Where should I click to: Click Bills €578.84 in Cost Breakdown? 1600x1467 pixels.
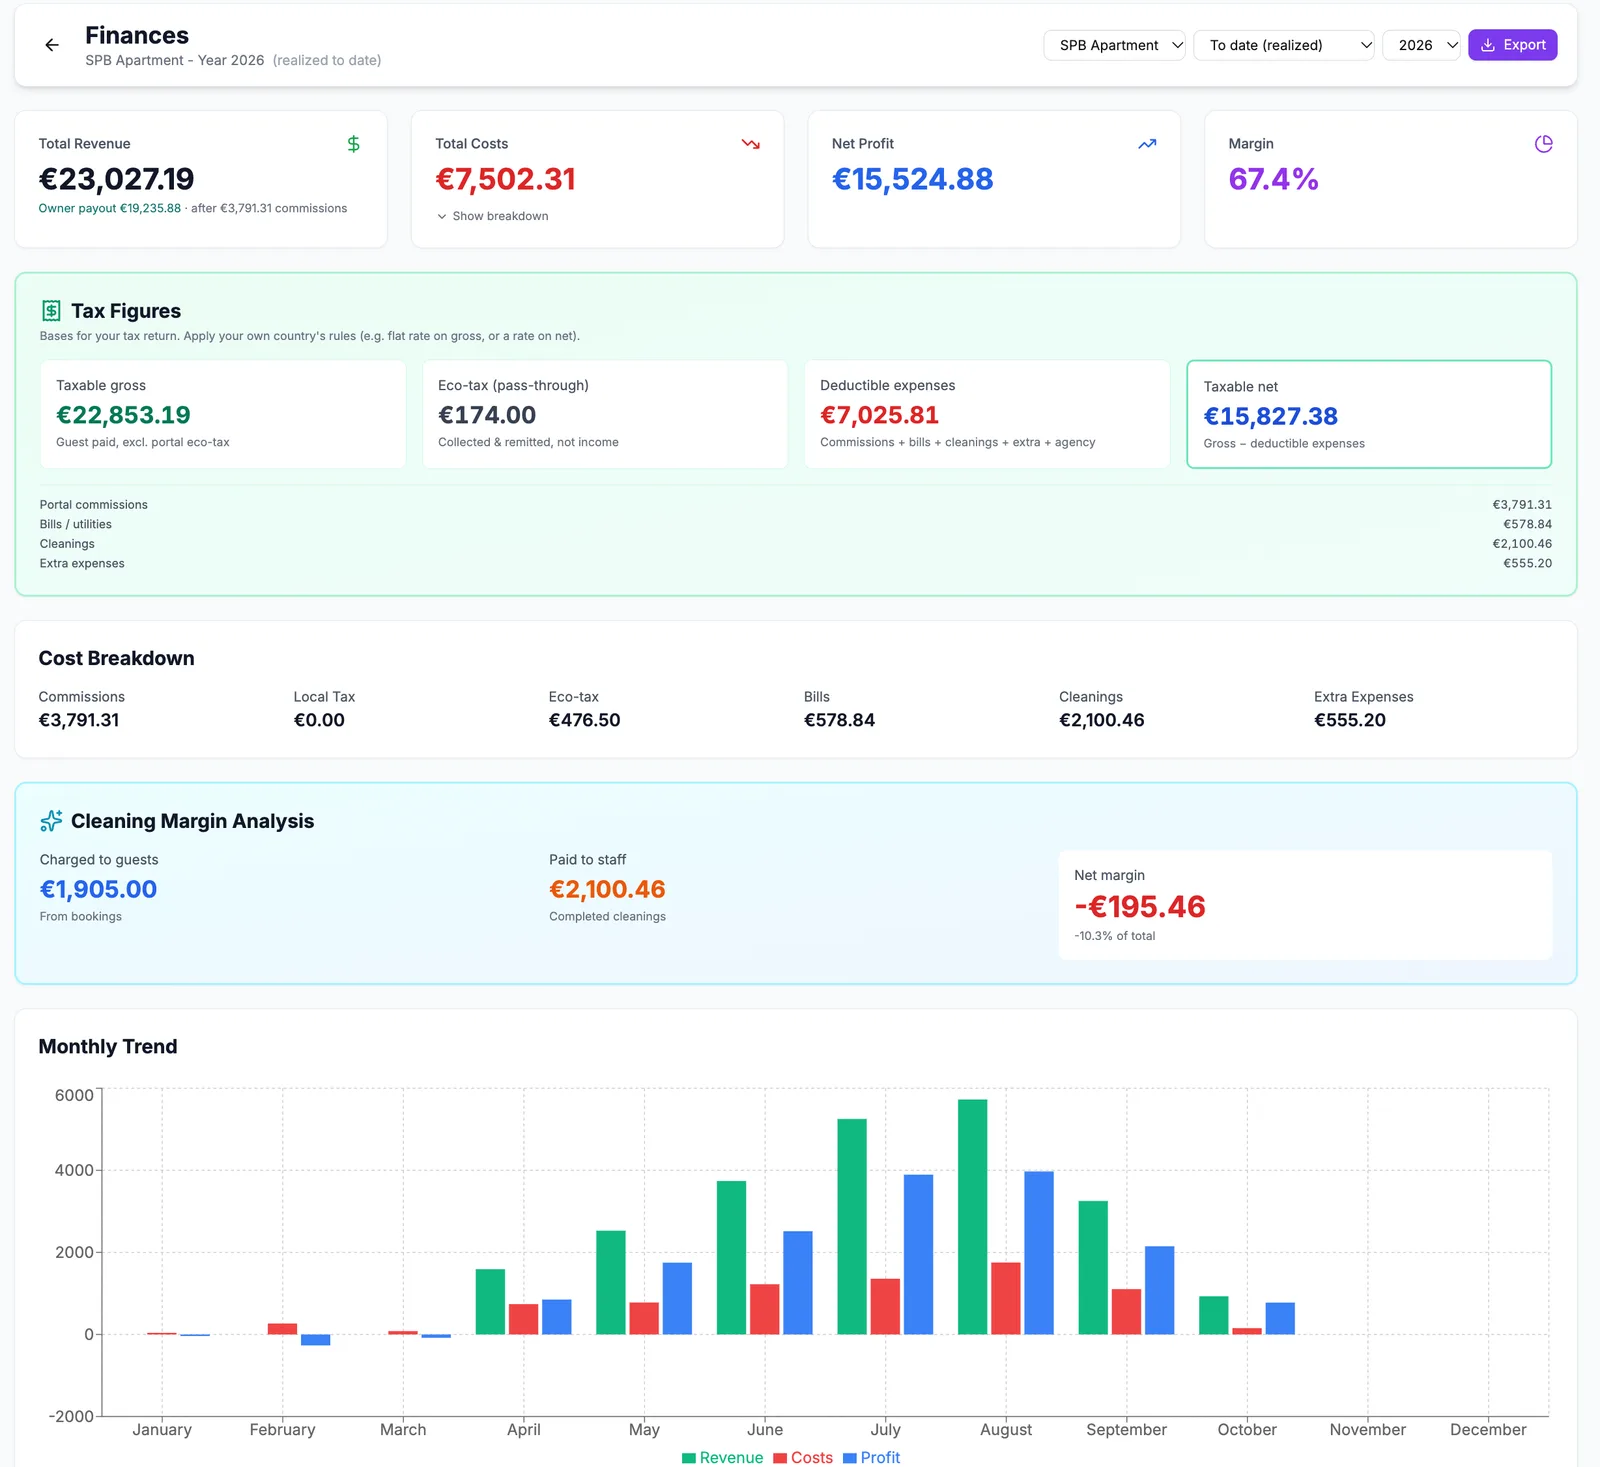[x=839, y=720]
